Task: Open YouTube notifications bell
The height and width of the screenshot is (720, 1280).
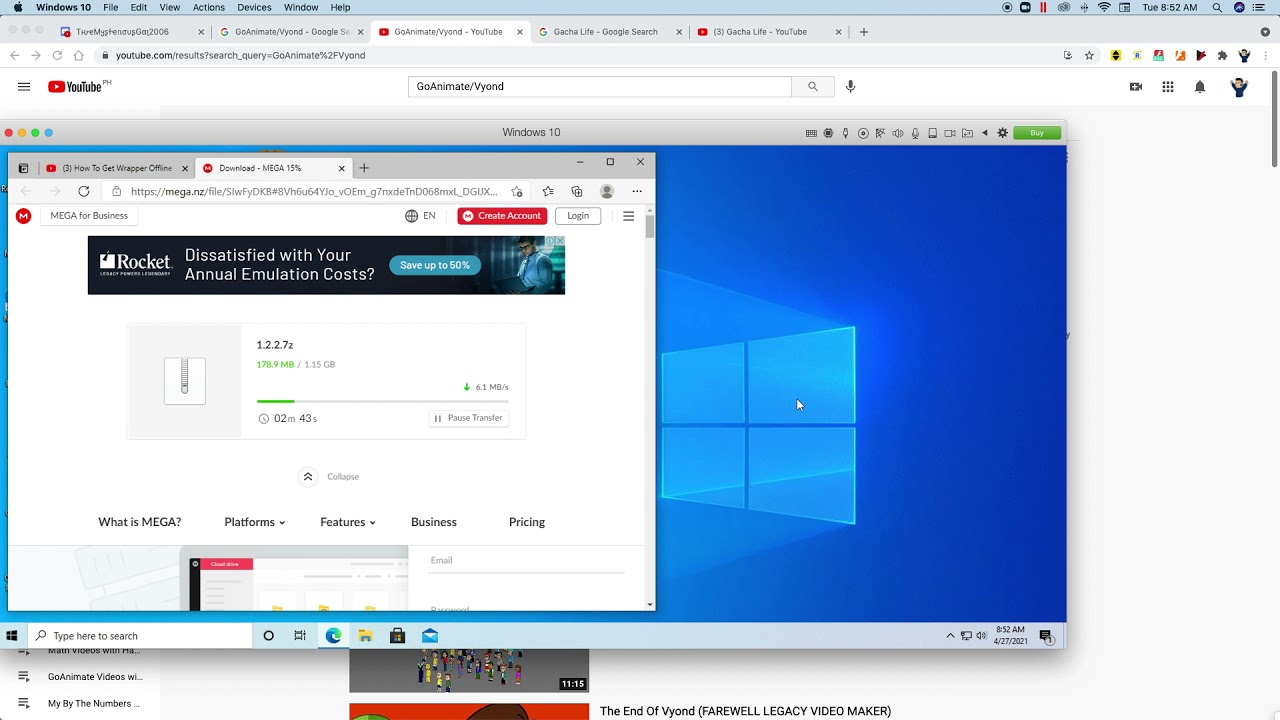Action: point(1200,87)
